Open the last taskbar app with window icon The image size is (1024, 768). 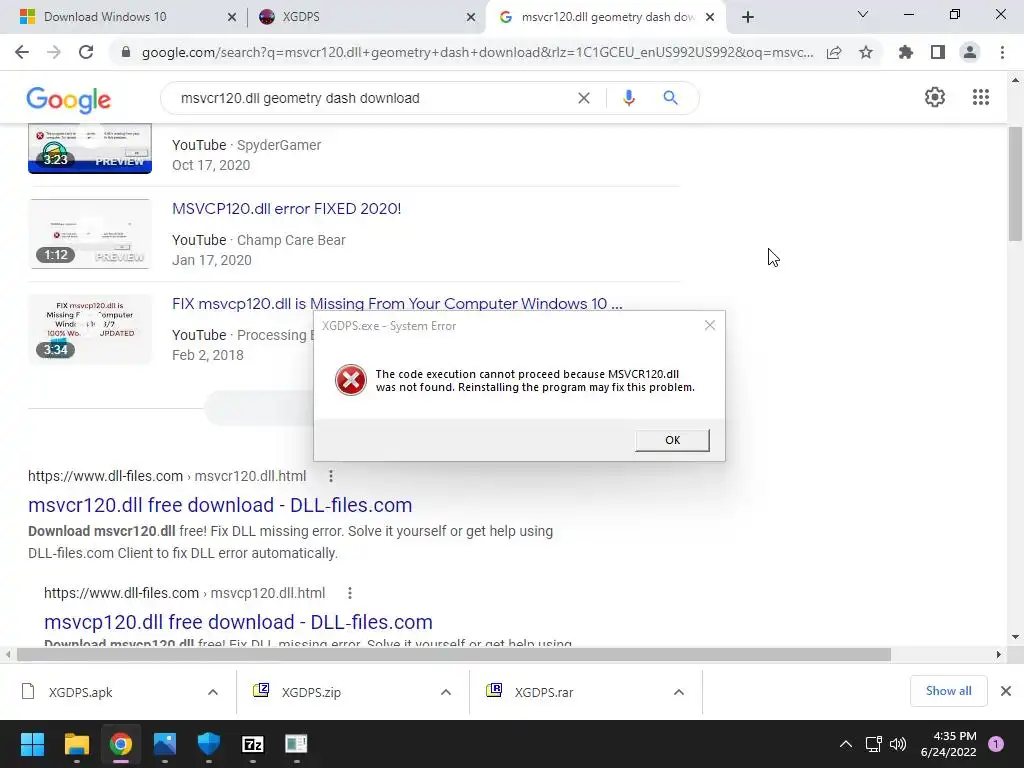click(296, 744)
